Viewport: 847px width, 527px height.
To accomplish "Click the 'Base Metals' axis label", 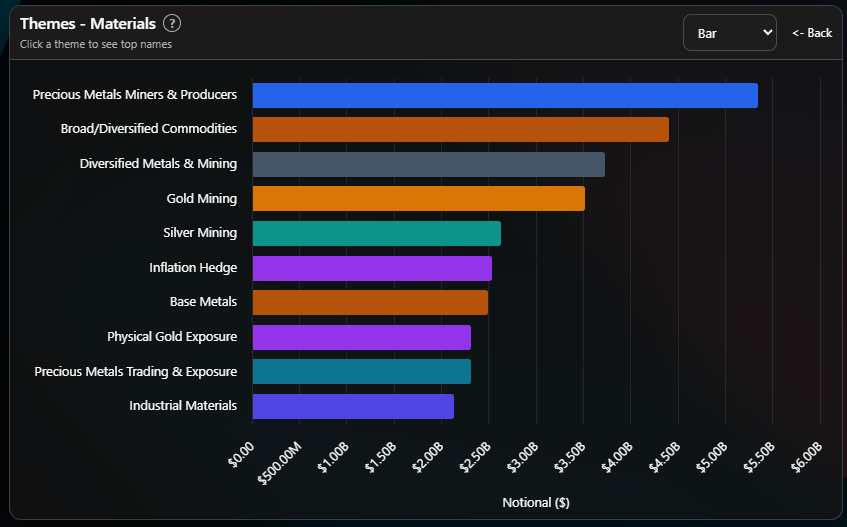I will point(203,302).
